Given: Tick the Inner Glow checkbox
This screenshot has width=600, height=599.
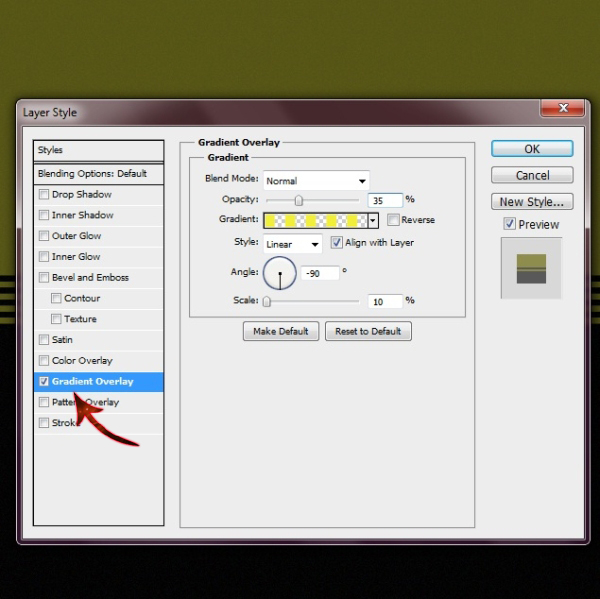Looking at the screenshot, I should (x=44, y=256).
